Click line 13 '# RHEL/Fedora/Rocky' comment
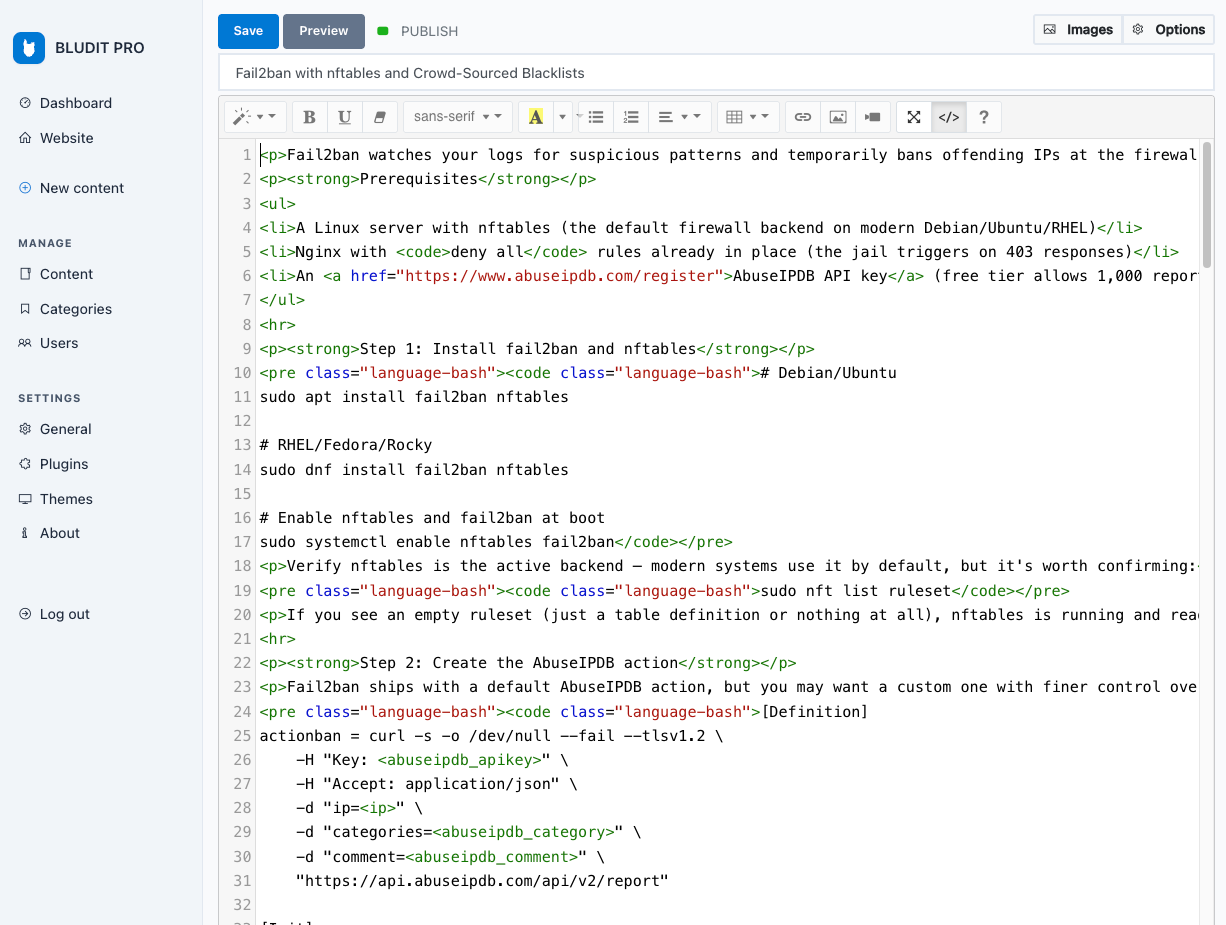 click(x=346, y=445)
